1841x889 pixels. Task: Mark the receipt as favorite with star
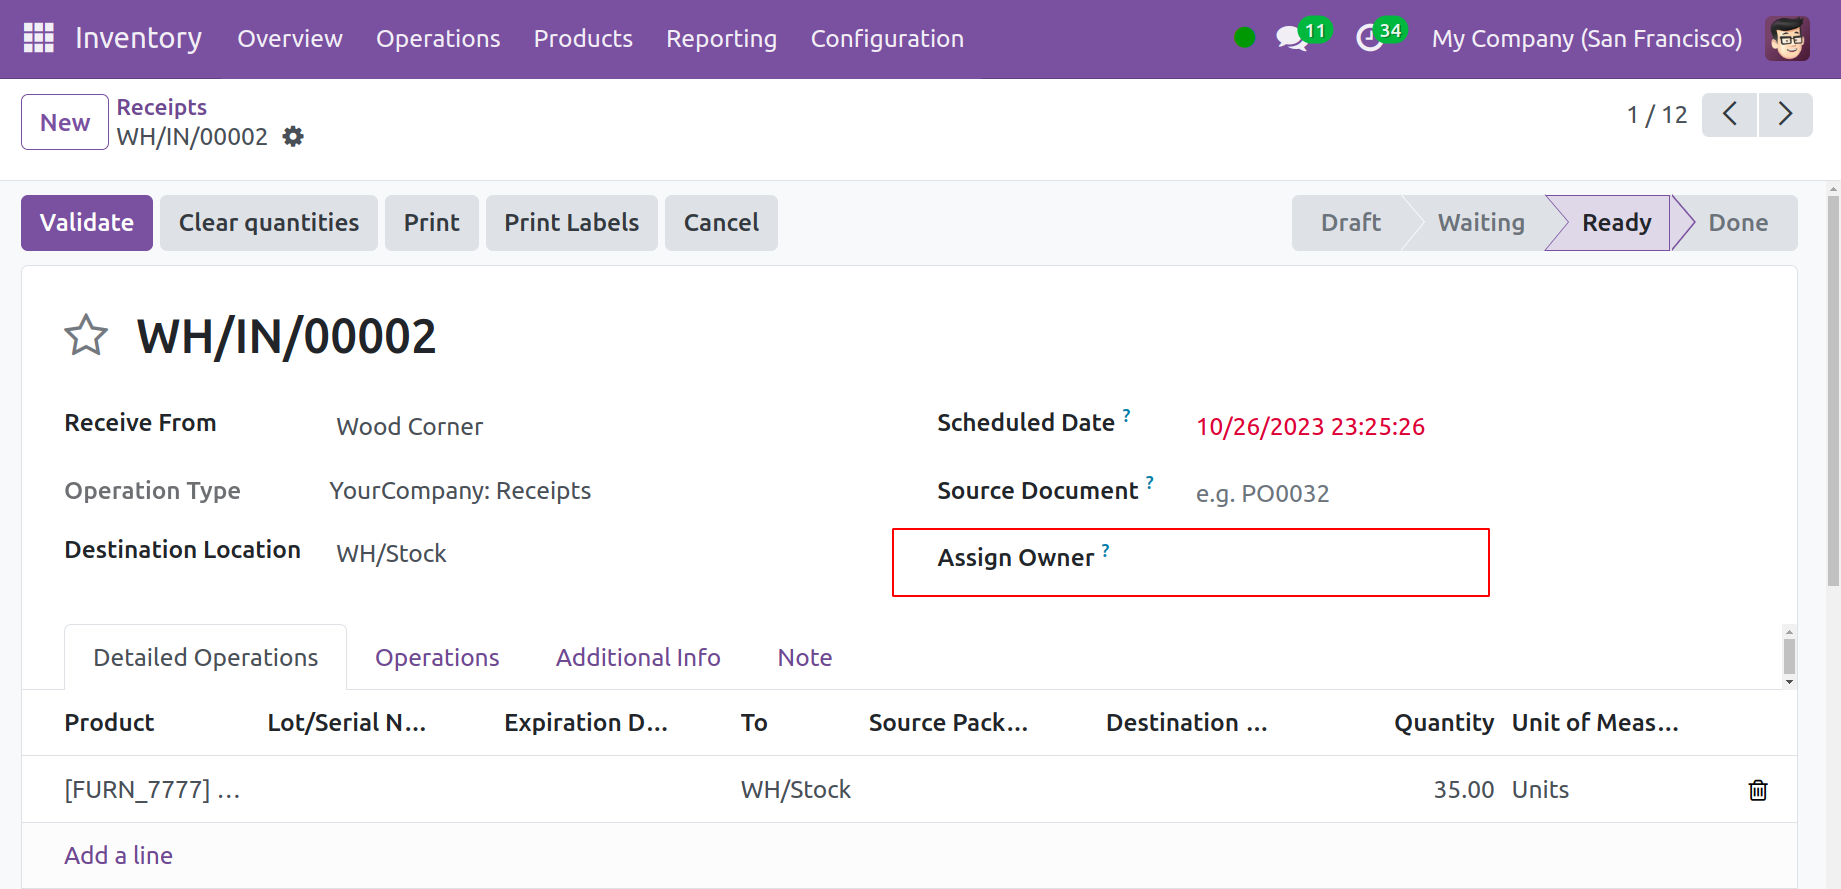pyautogui.click(x=86, y=336)
